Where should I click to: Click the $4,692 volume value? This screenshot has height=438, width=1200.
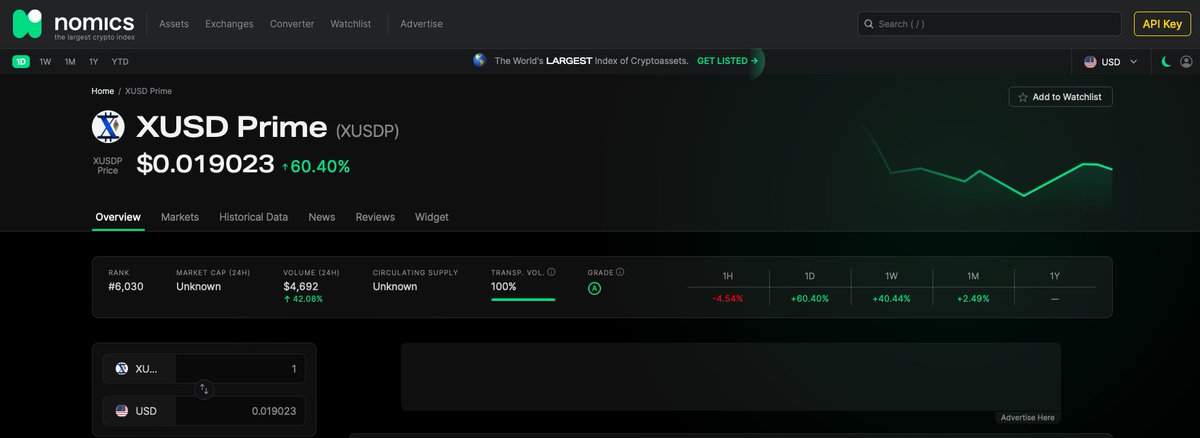[x=300, y=287]
